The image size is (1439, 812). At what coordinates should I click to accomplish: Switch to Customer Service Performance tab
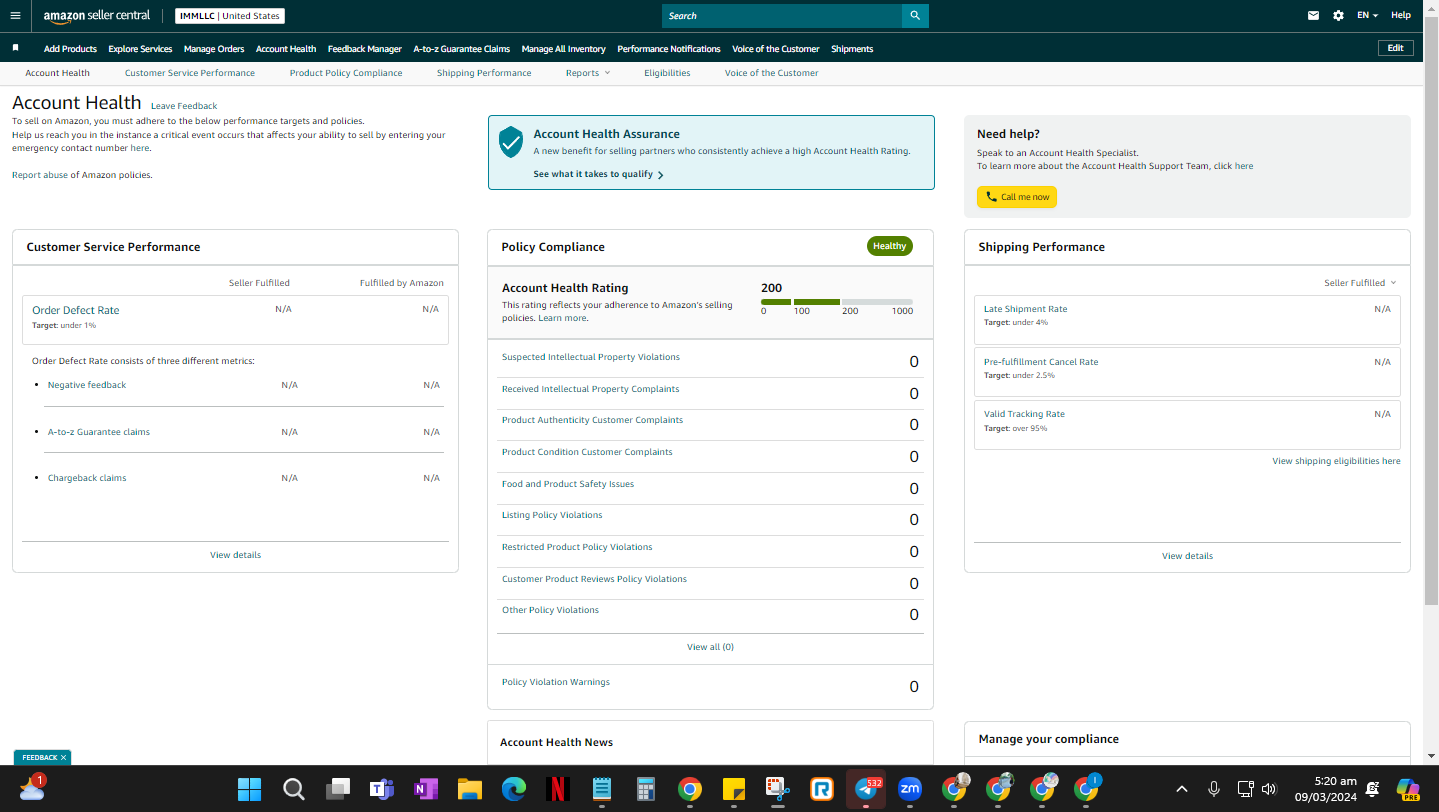tap(190, 73)
